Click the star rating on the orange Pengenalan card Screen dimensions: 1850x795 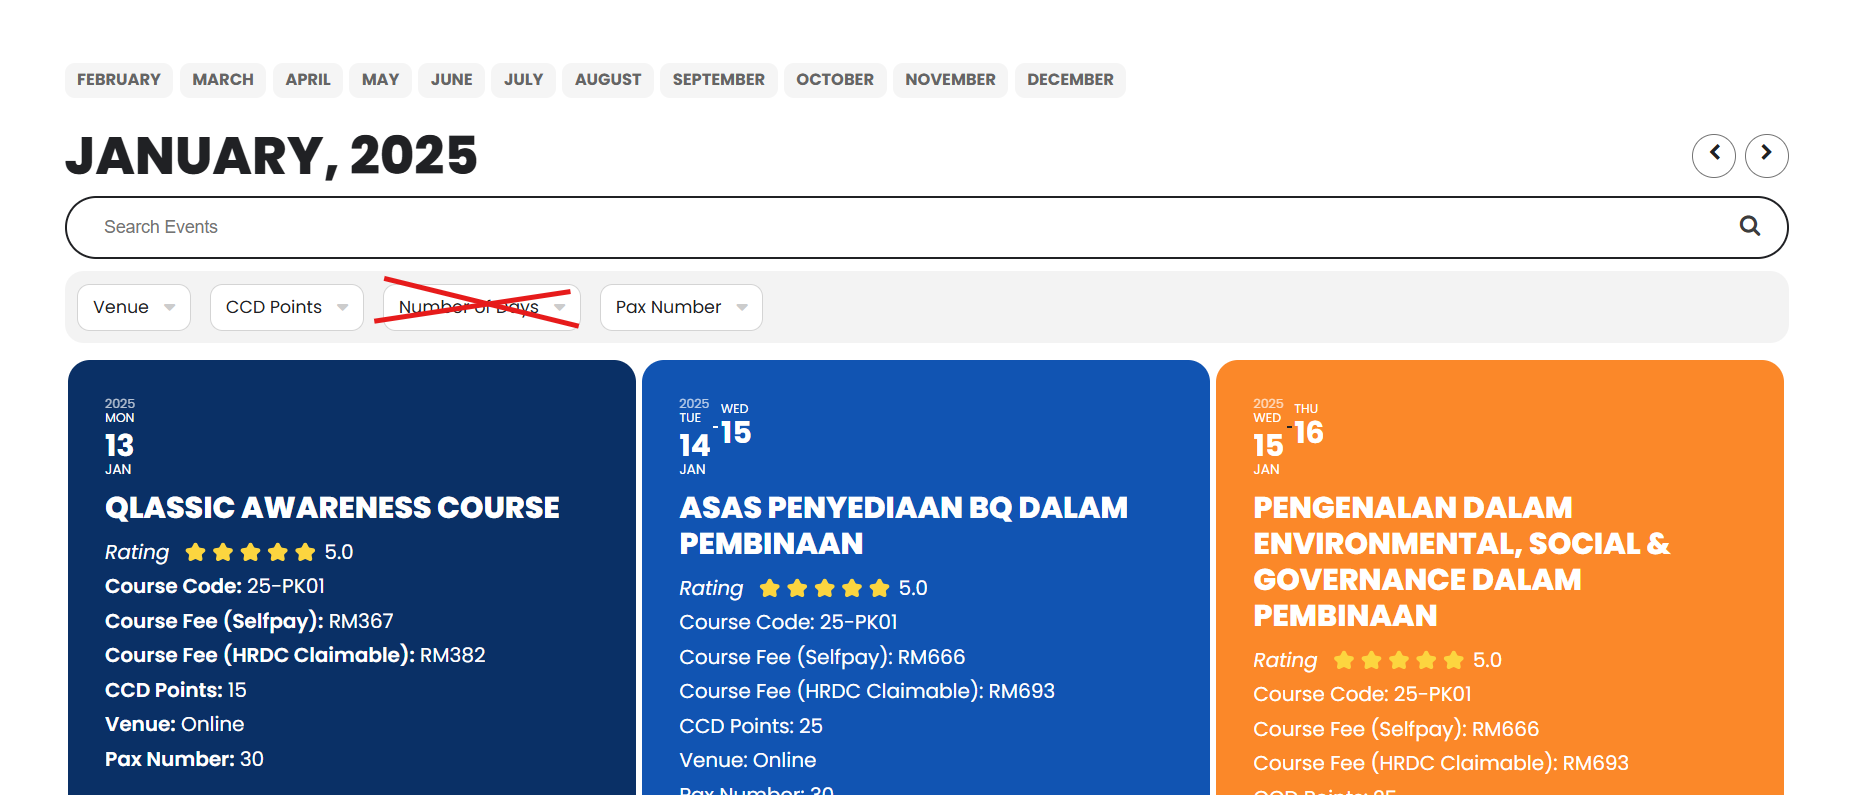coord(1398,660)
